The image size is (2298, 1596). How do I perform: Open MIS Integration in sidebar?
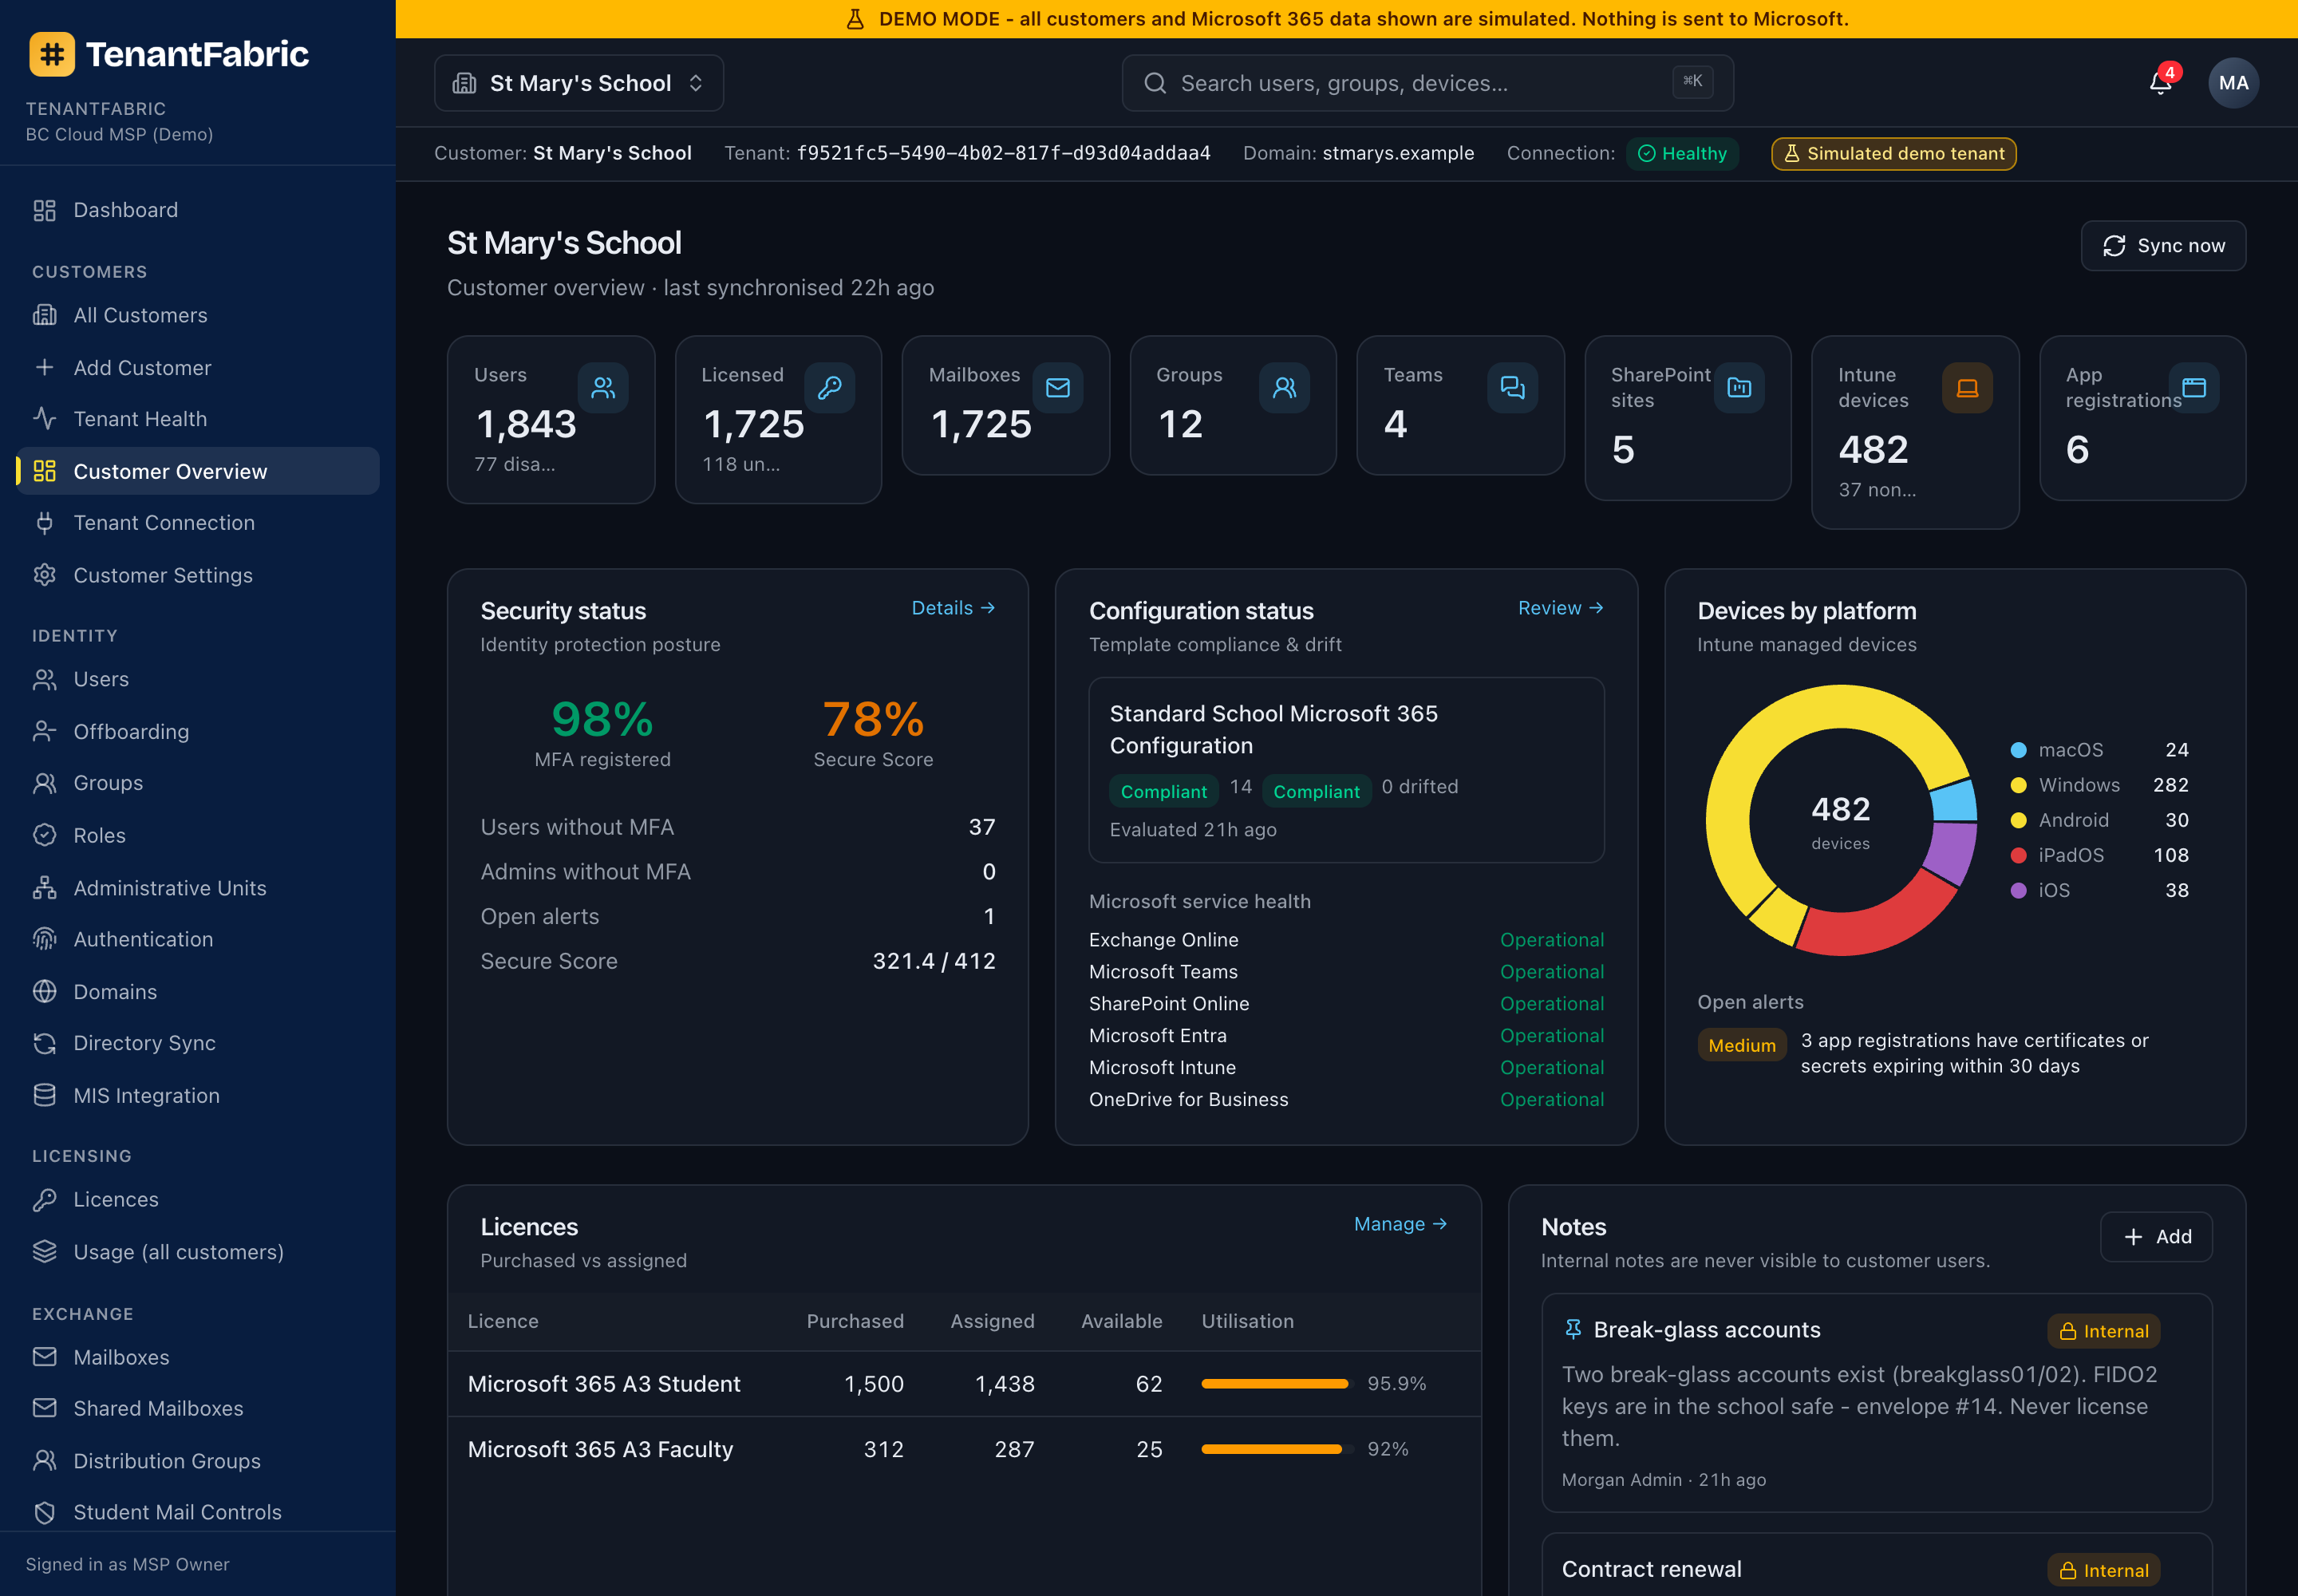click(x=198, y=1095)
